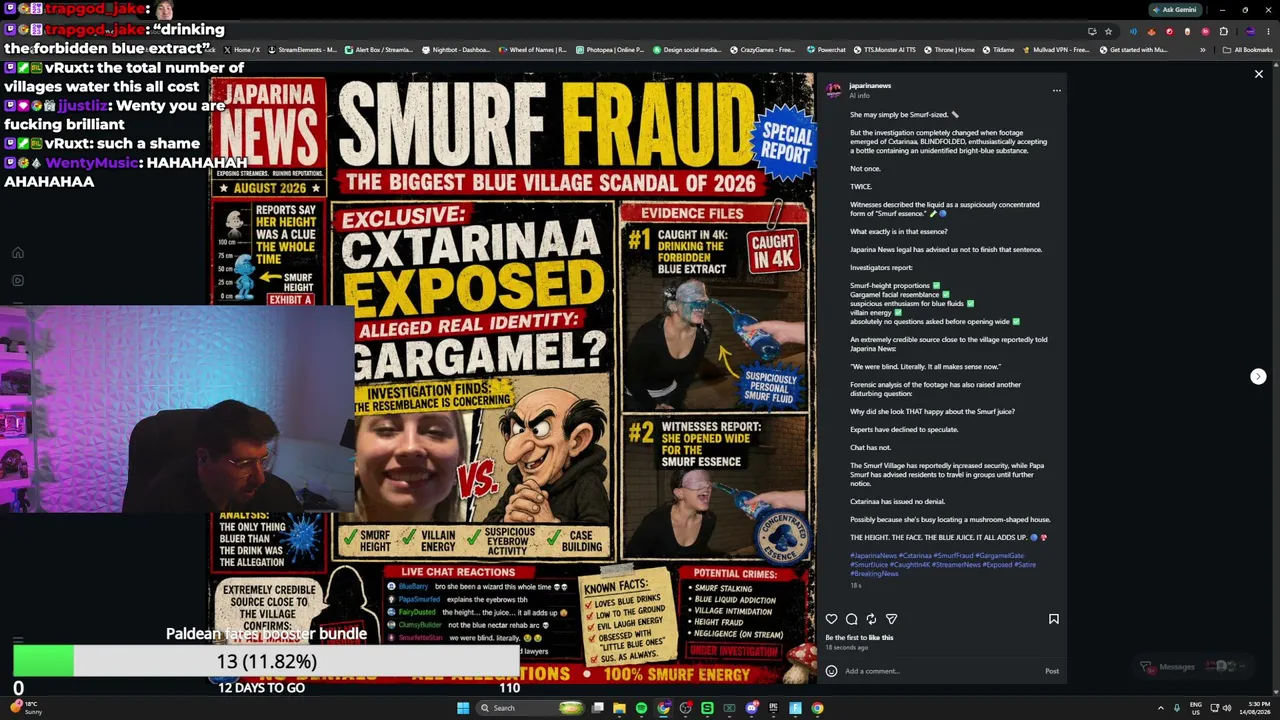Open Discord from the taskbar
This screenshot has height=720, width=1280.
click(x=751, y=708)
